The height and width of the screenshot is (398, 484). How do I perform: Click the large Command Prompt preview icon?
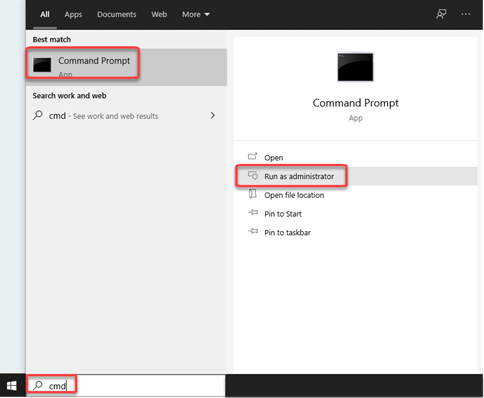(x=355, y=67)
